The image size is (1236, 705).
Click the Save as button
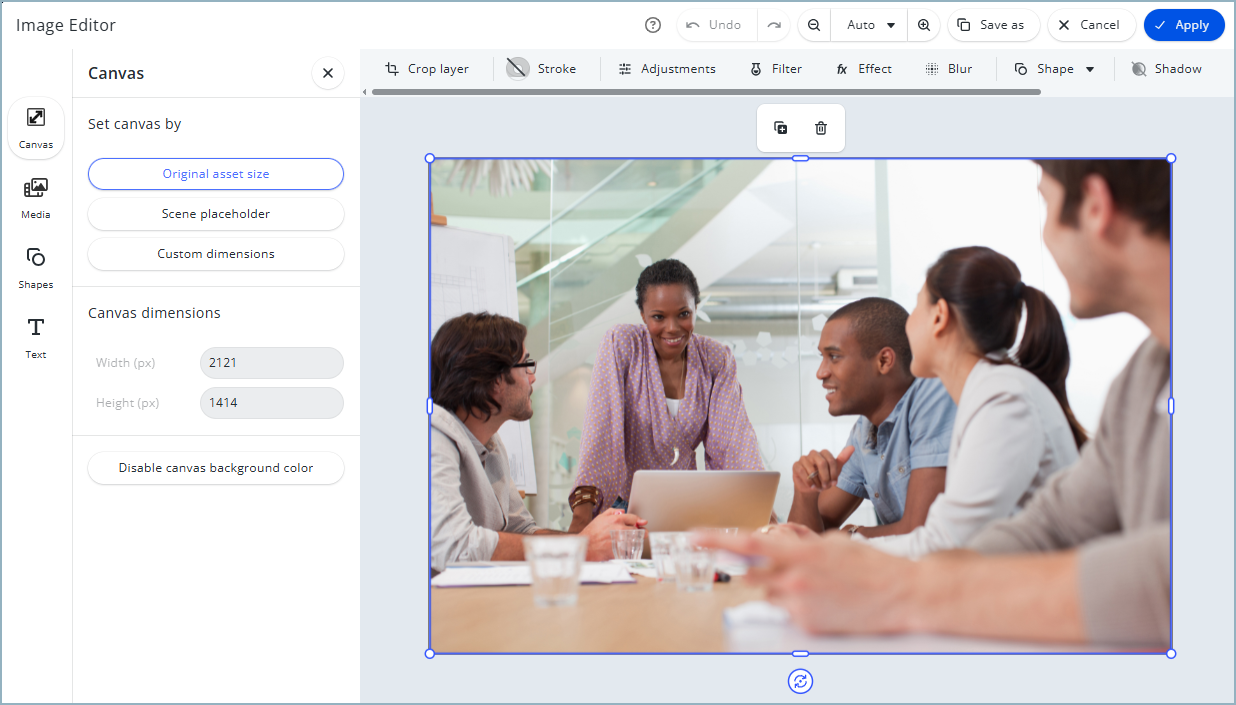(x=993, y=25)
